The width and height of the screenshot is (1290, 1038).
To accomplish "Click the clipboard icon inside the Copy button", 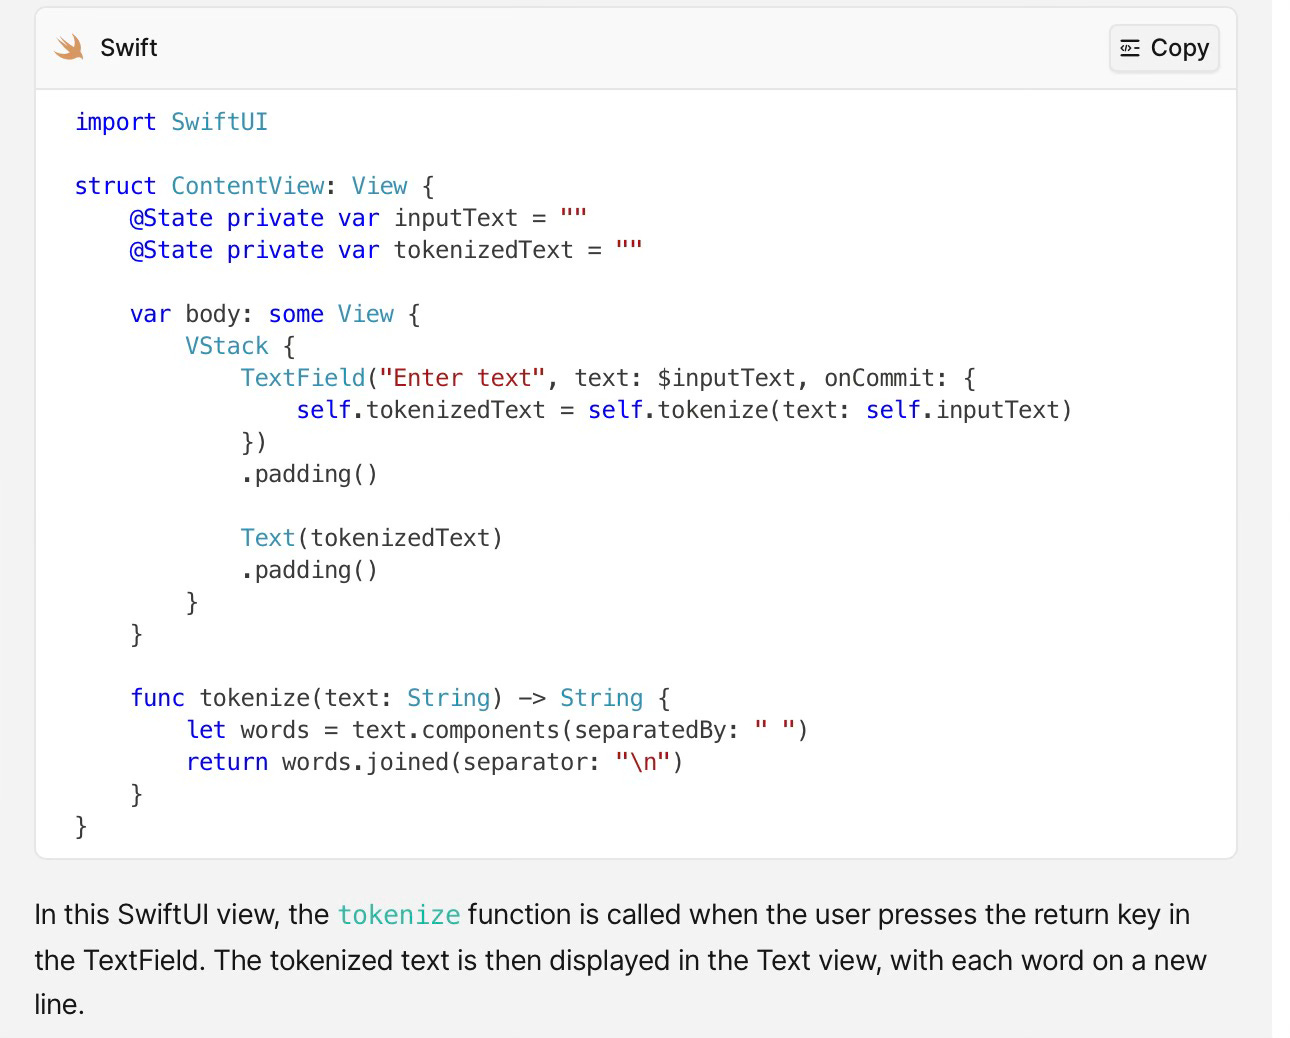I will click(x=1129, y=47).
